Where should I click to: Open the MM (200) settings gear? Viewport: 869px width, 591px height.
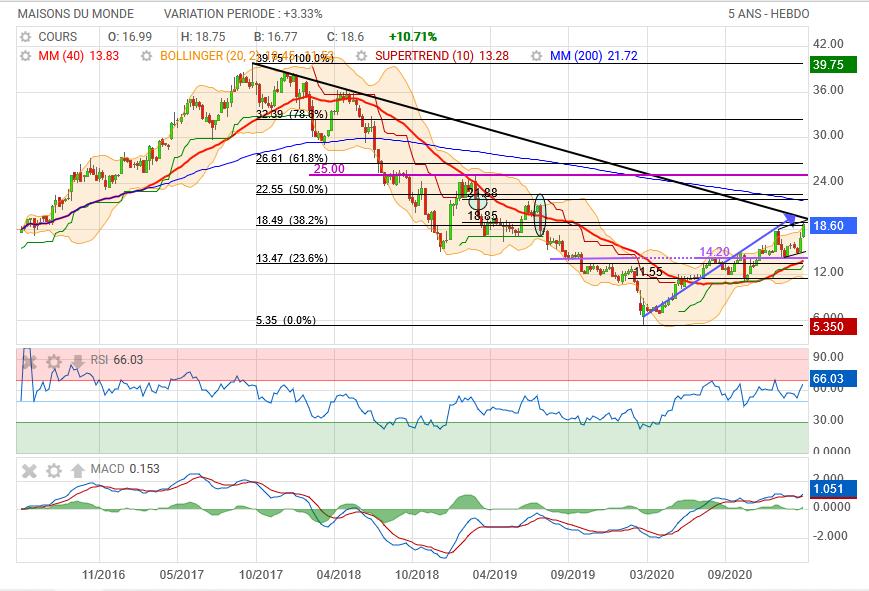tap(537, 56)
